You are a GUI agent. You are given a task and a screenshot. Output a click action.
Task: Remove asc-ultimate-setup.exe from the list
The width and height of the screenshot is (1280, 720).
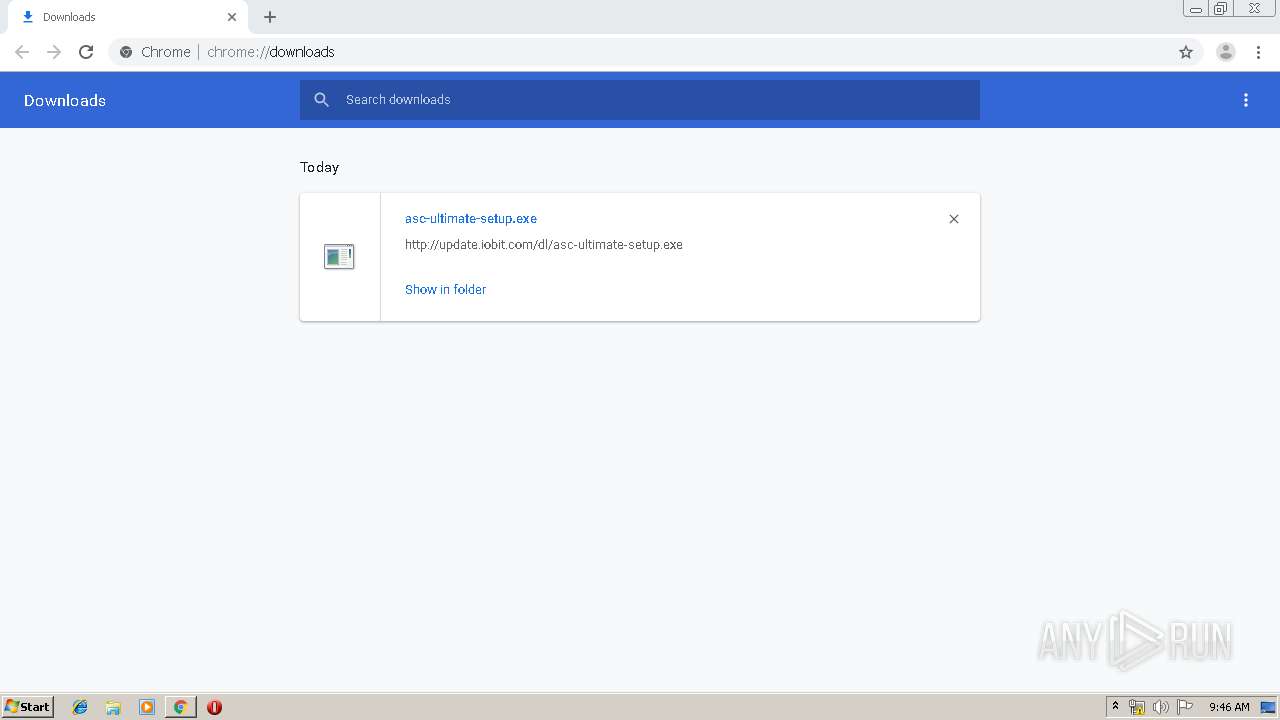point(954,219)
